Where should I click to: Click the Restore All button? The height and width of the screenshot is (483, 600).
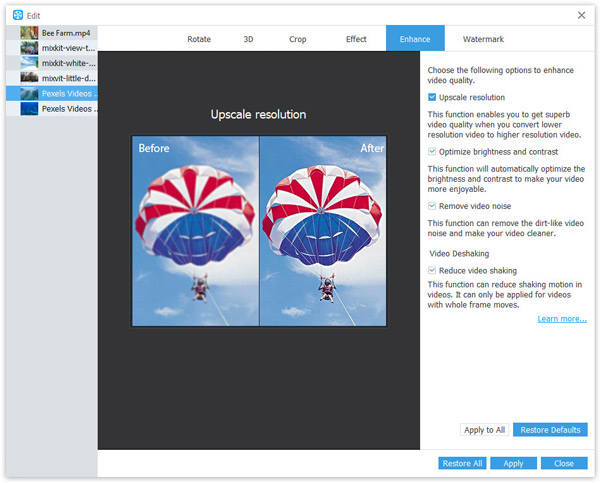point(462,464)
